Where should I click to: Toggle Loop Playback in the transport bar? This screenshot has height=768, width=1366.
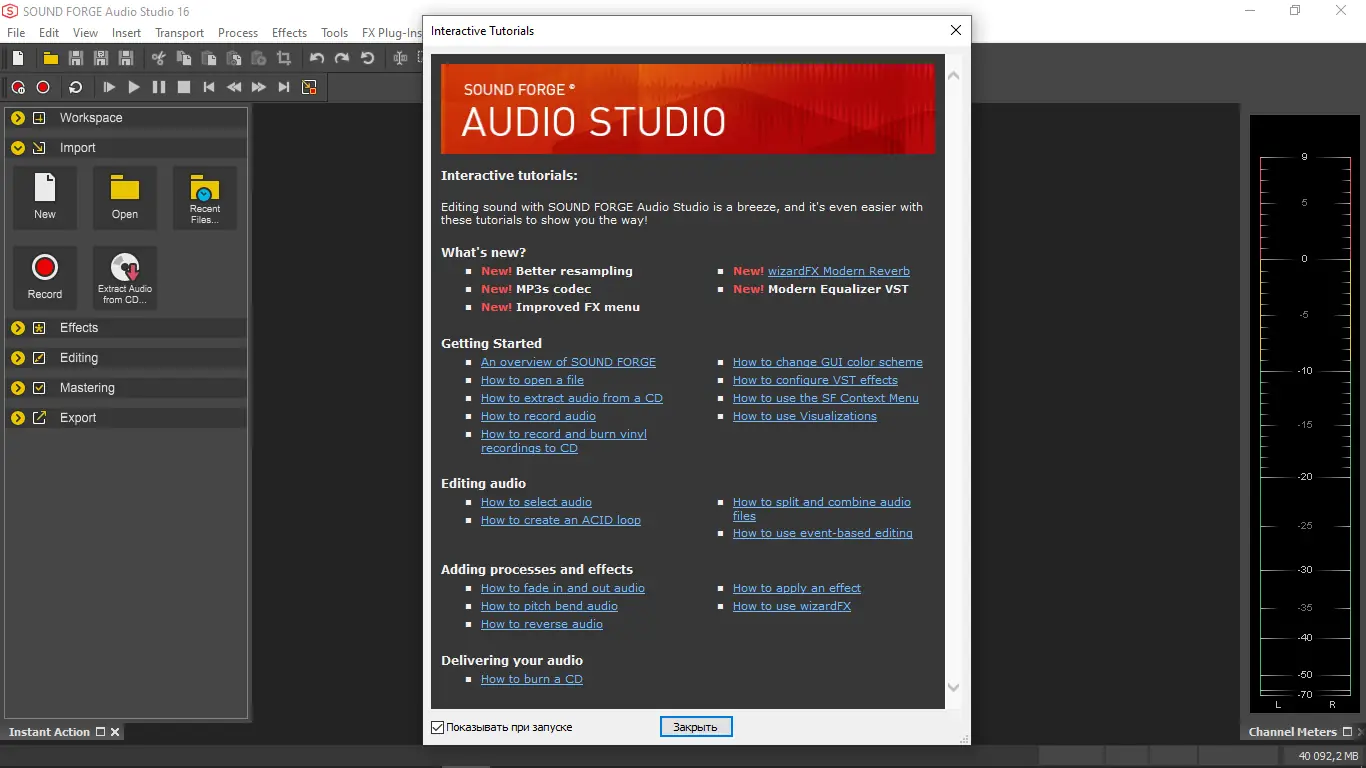coord(75,87)
